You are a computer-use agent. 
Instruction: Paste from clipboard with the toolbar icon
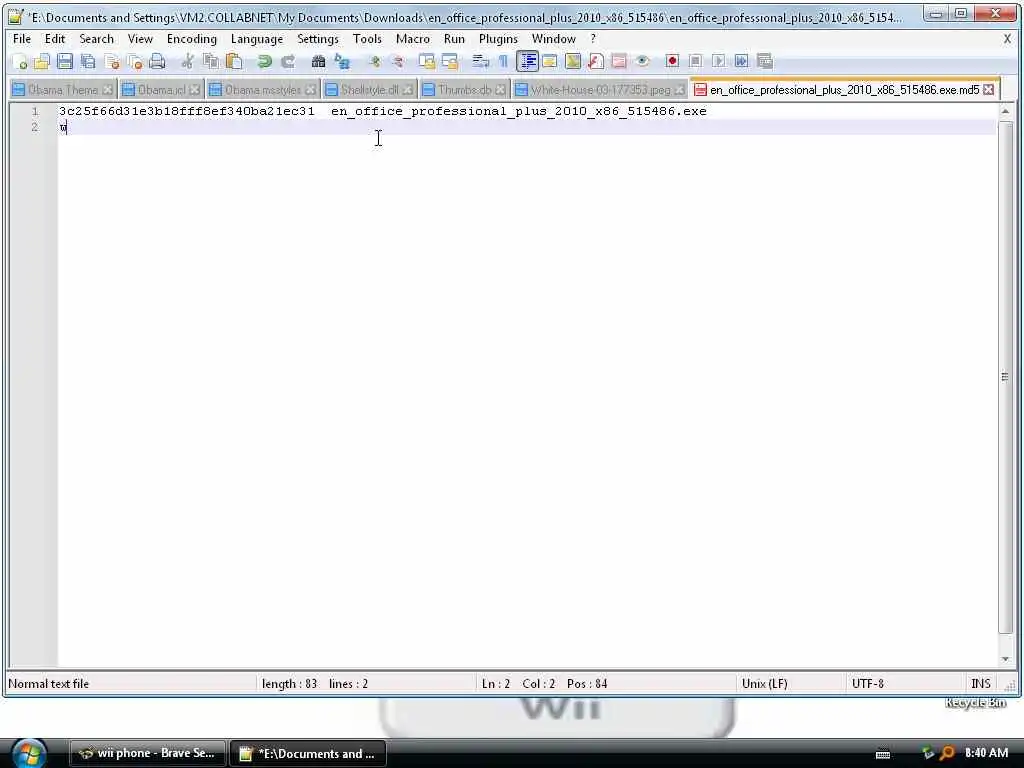234,61
